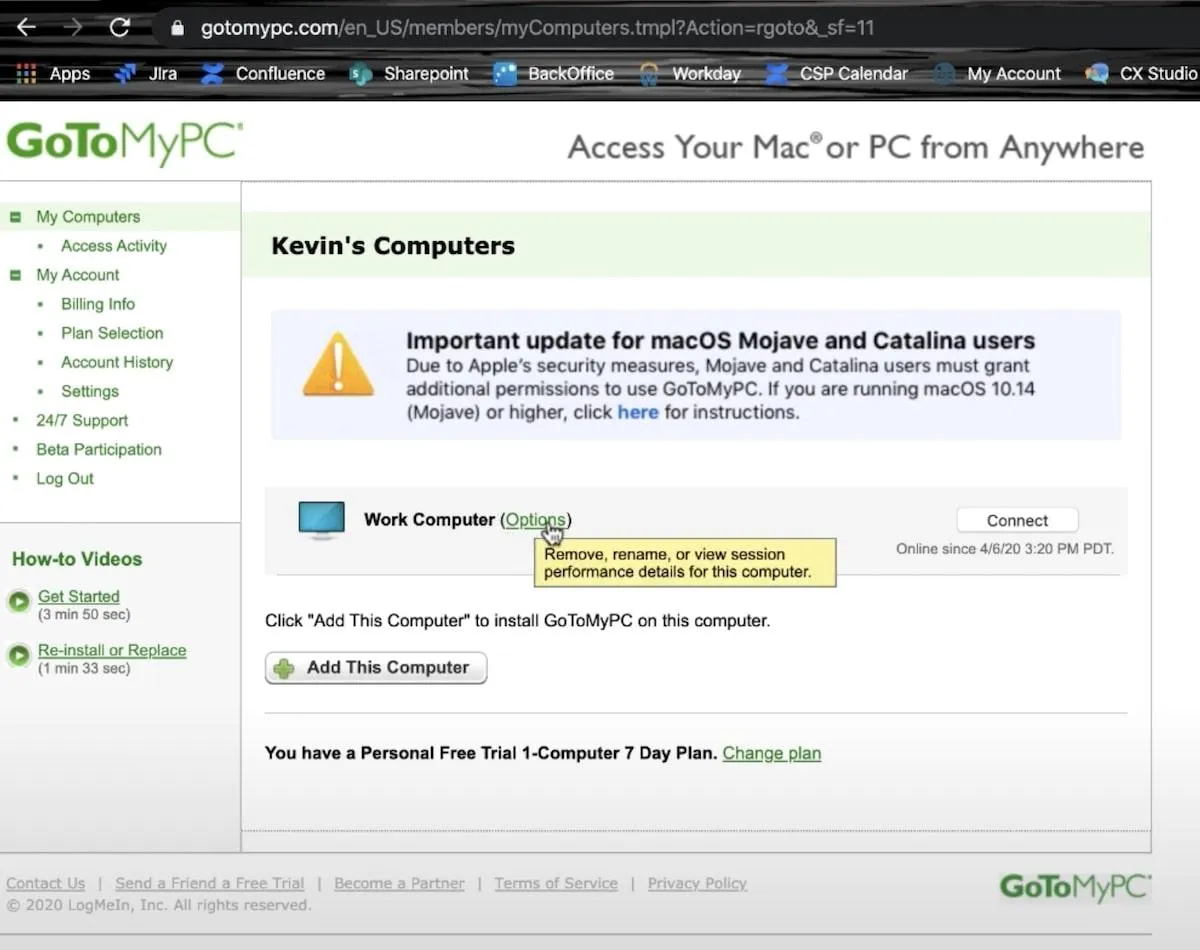Open Work Computer Options link

pos(535,520)
